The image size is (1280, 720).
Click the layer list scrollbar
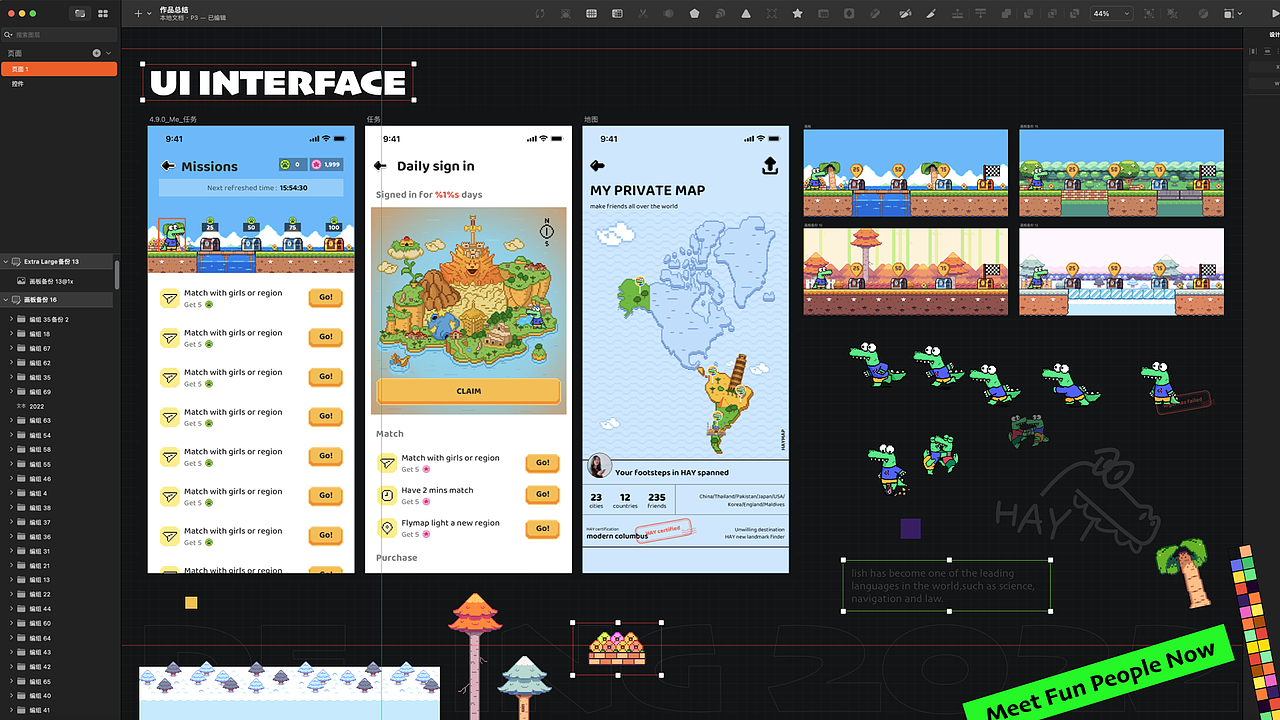point(118,276)
